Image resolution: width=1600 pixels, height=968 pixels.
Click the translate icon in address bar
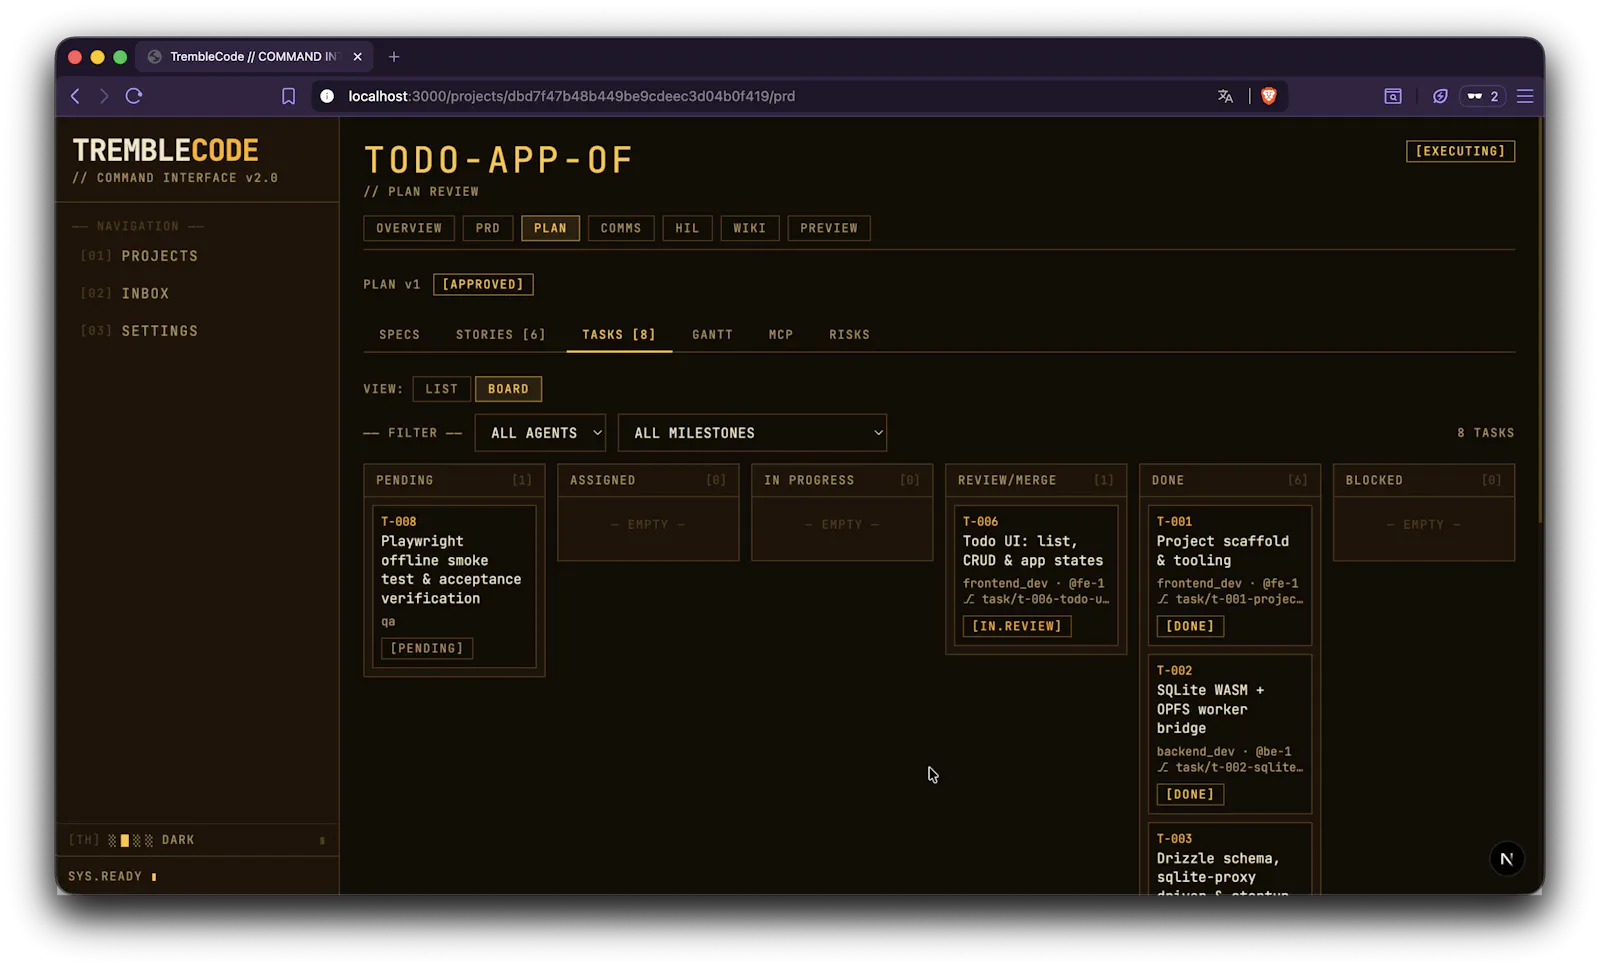tap(1225, 96)
